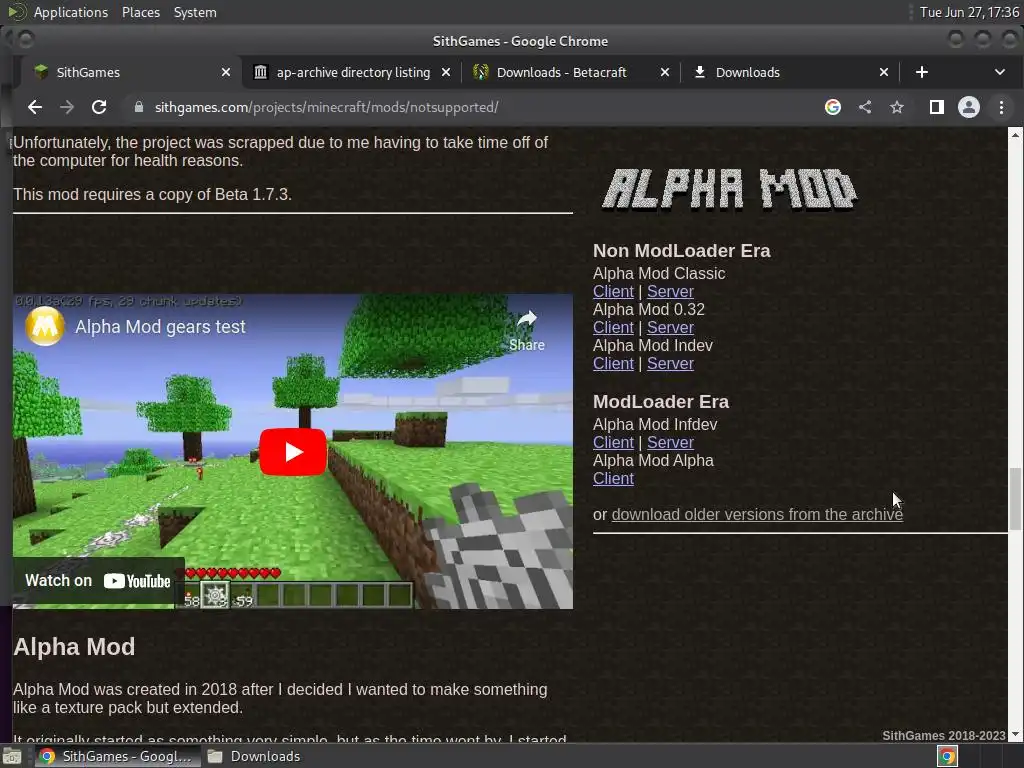Download Alpha Mod Infdev Client

tap(613, 442)
